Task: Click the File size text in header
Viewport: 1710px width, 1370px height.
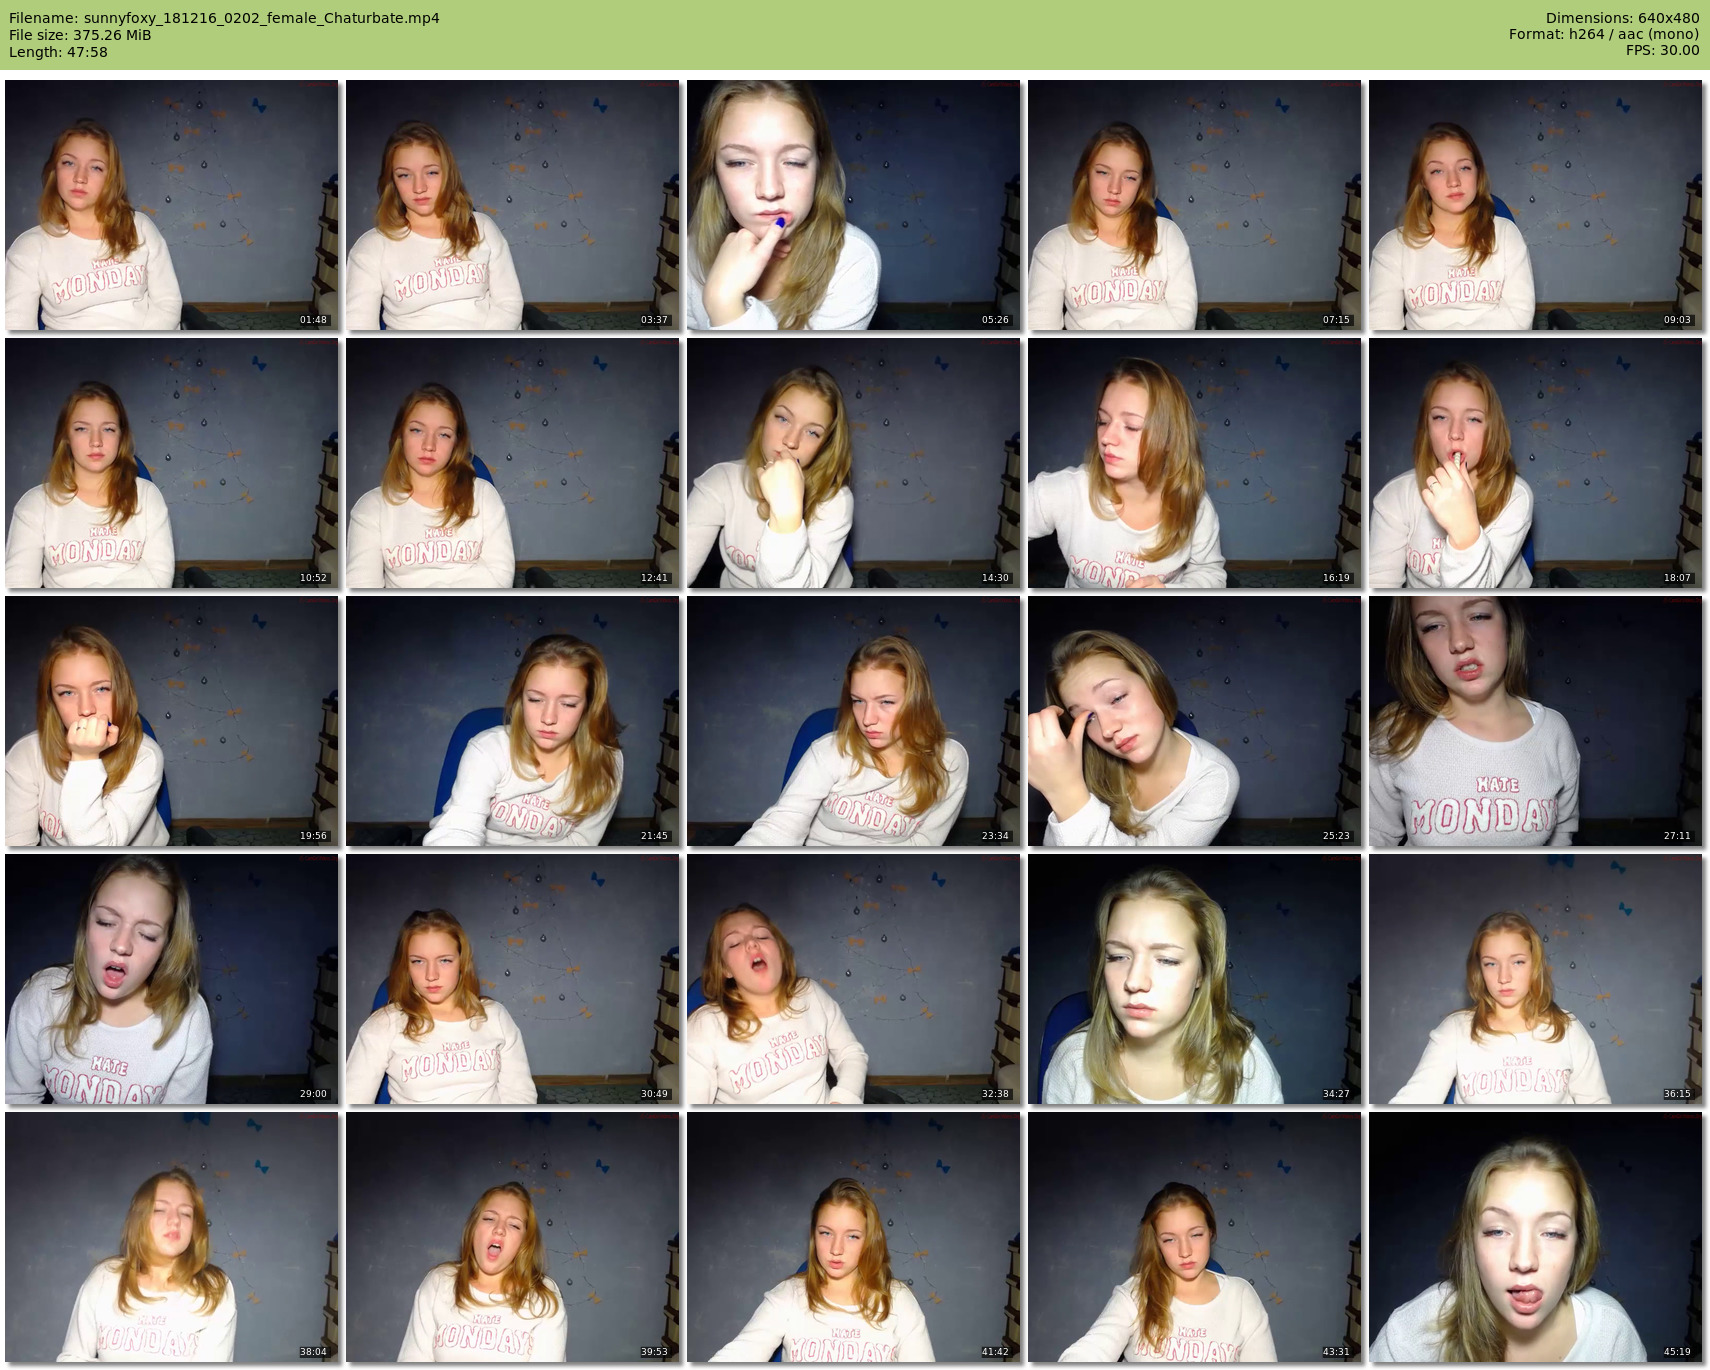Action: point(80,35)
